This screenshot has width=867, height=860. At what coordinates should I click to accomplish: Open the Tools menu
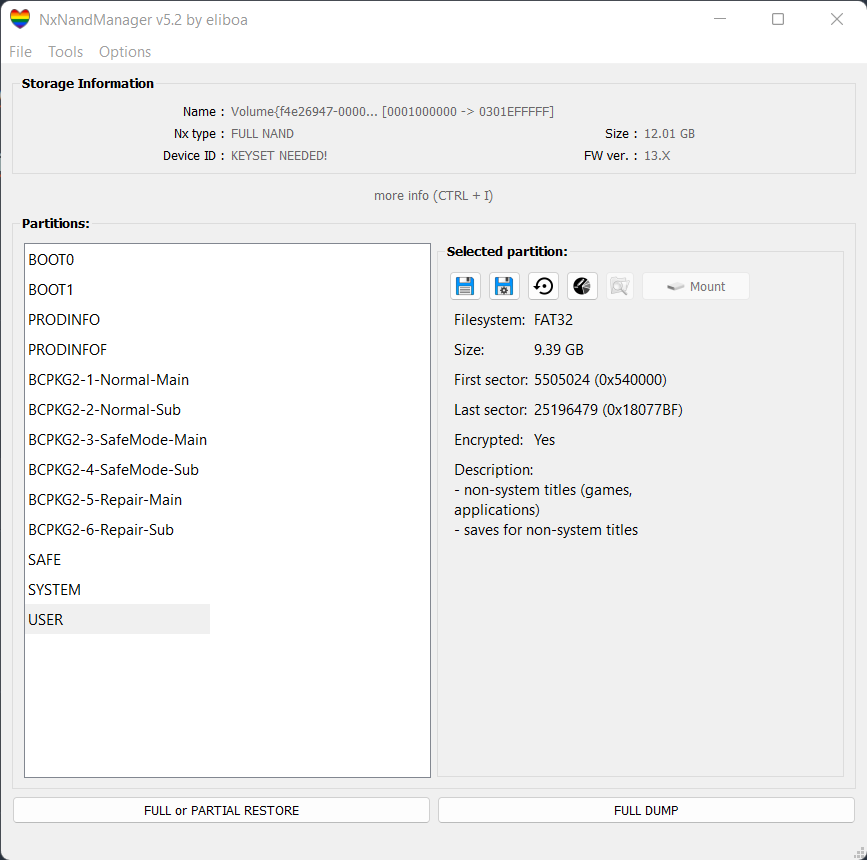coord(65,51)
